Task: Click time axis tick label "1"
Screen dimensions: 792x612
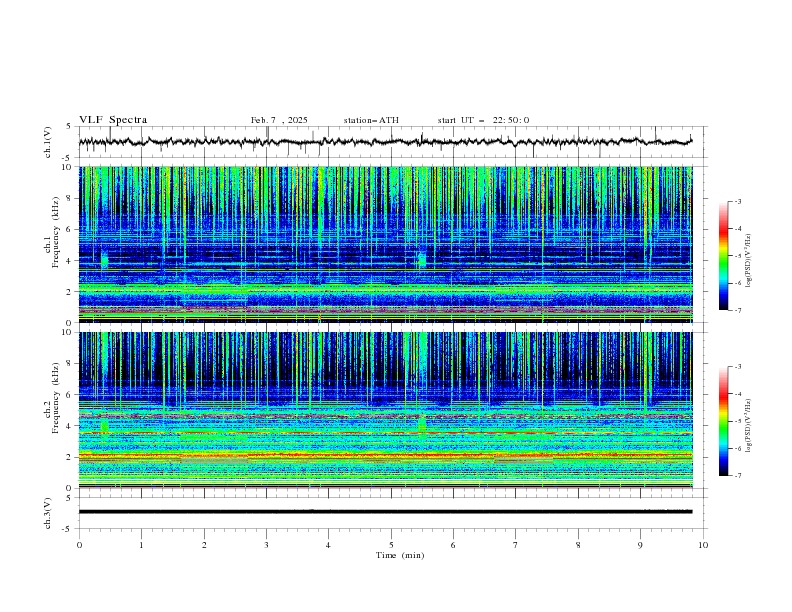Action: click(x=141, y=545)
